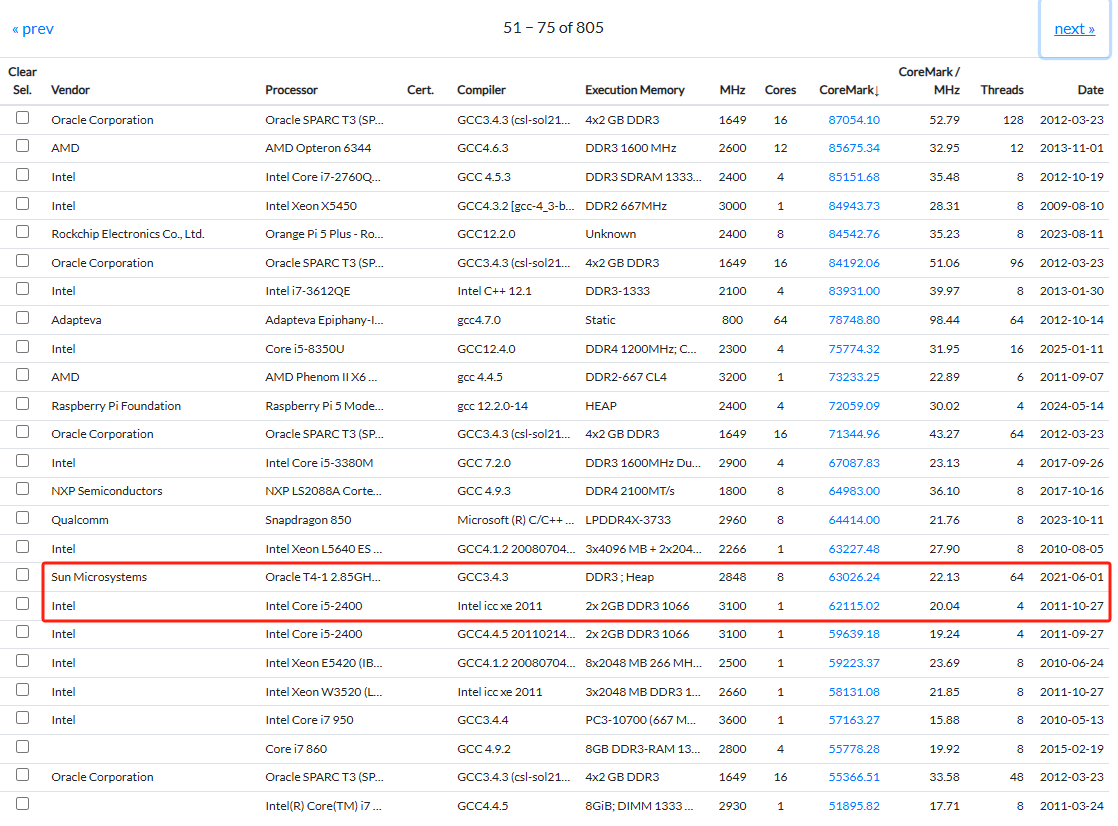Click the 51 – 75 of 805 text
Image resolution: width=1118 pixels, height=826 pixels.
coord(553,28)
